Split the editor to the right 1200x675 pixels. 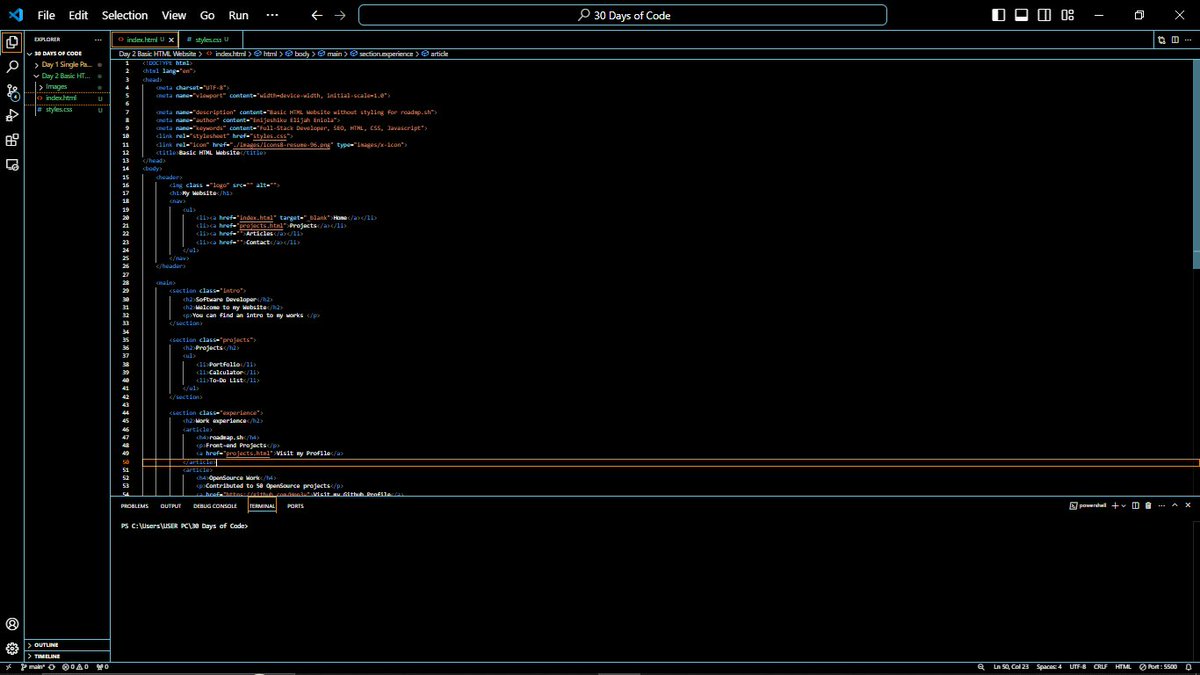[1175, 39]
